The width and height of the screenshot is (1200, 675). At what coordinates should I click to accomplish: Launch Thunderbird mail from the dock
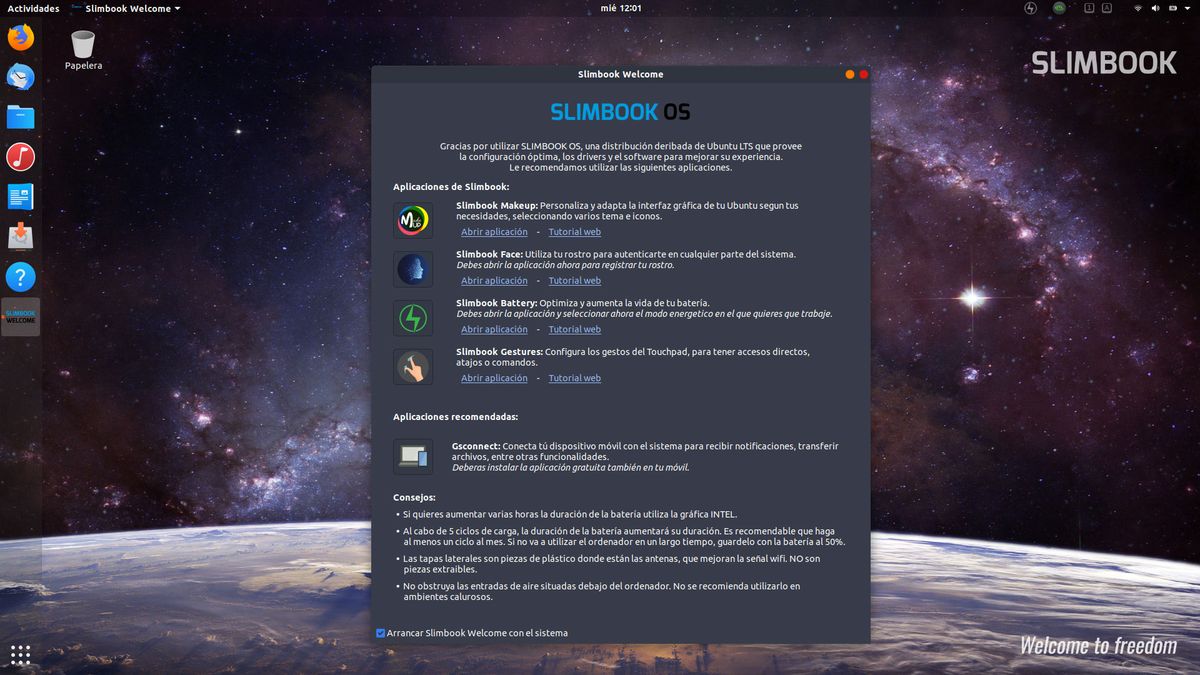(x=20, y=77)
